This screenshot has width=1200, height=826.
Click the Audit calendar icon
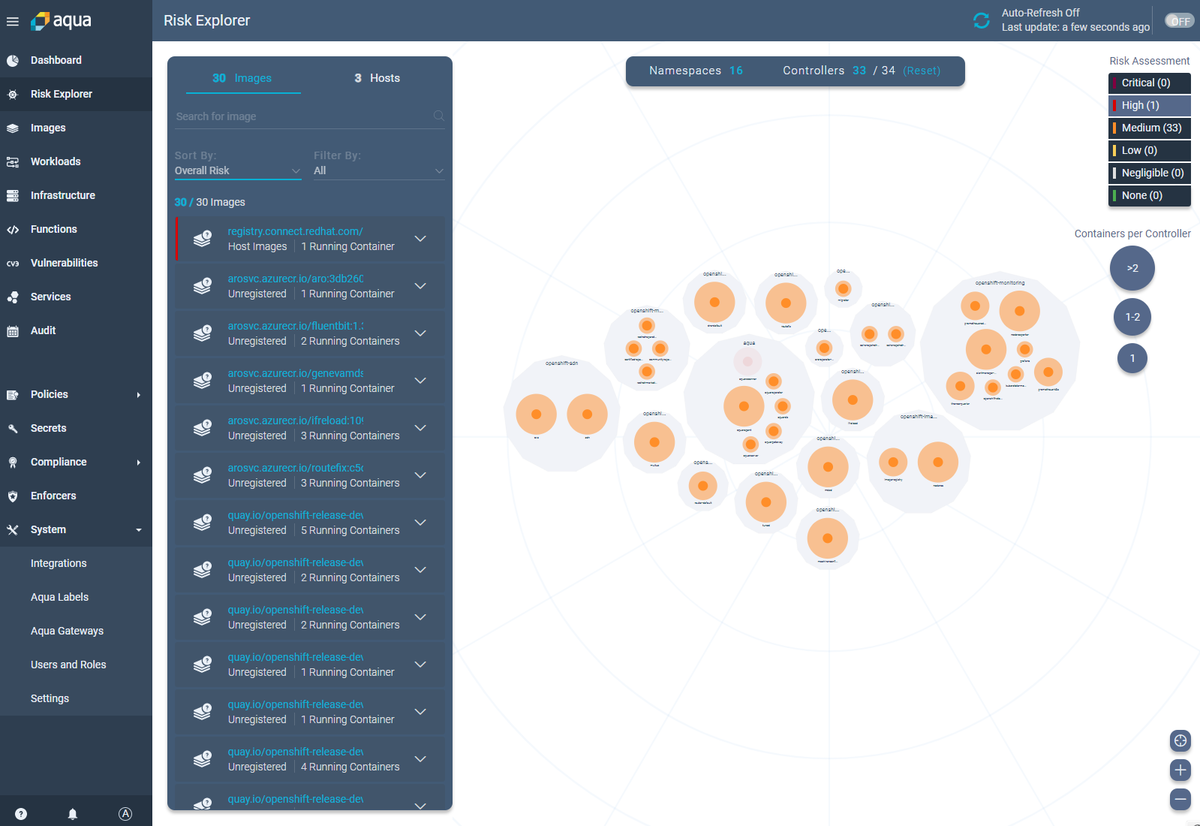(x=13, y=331)
